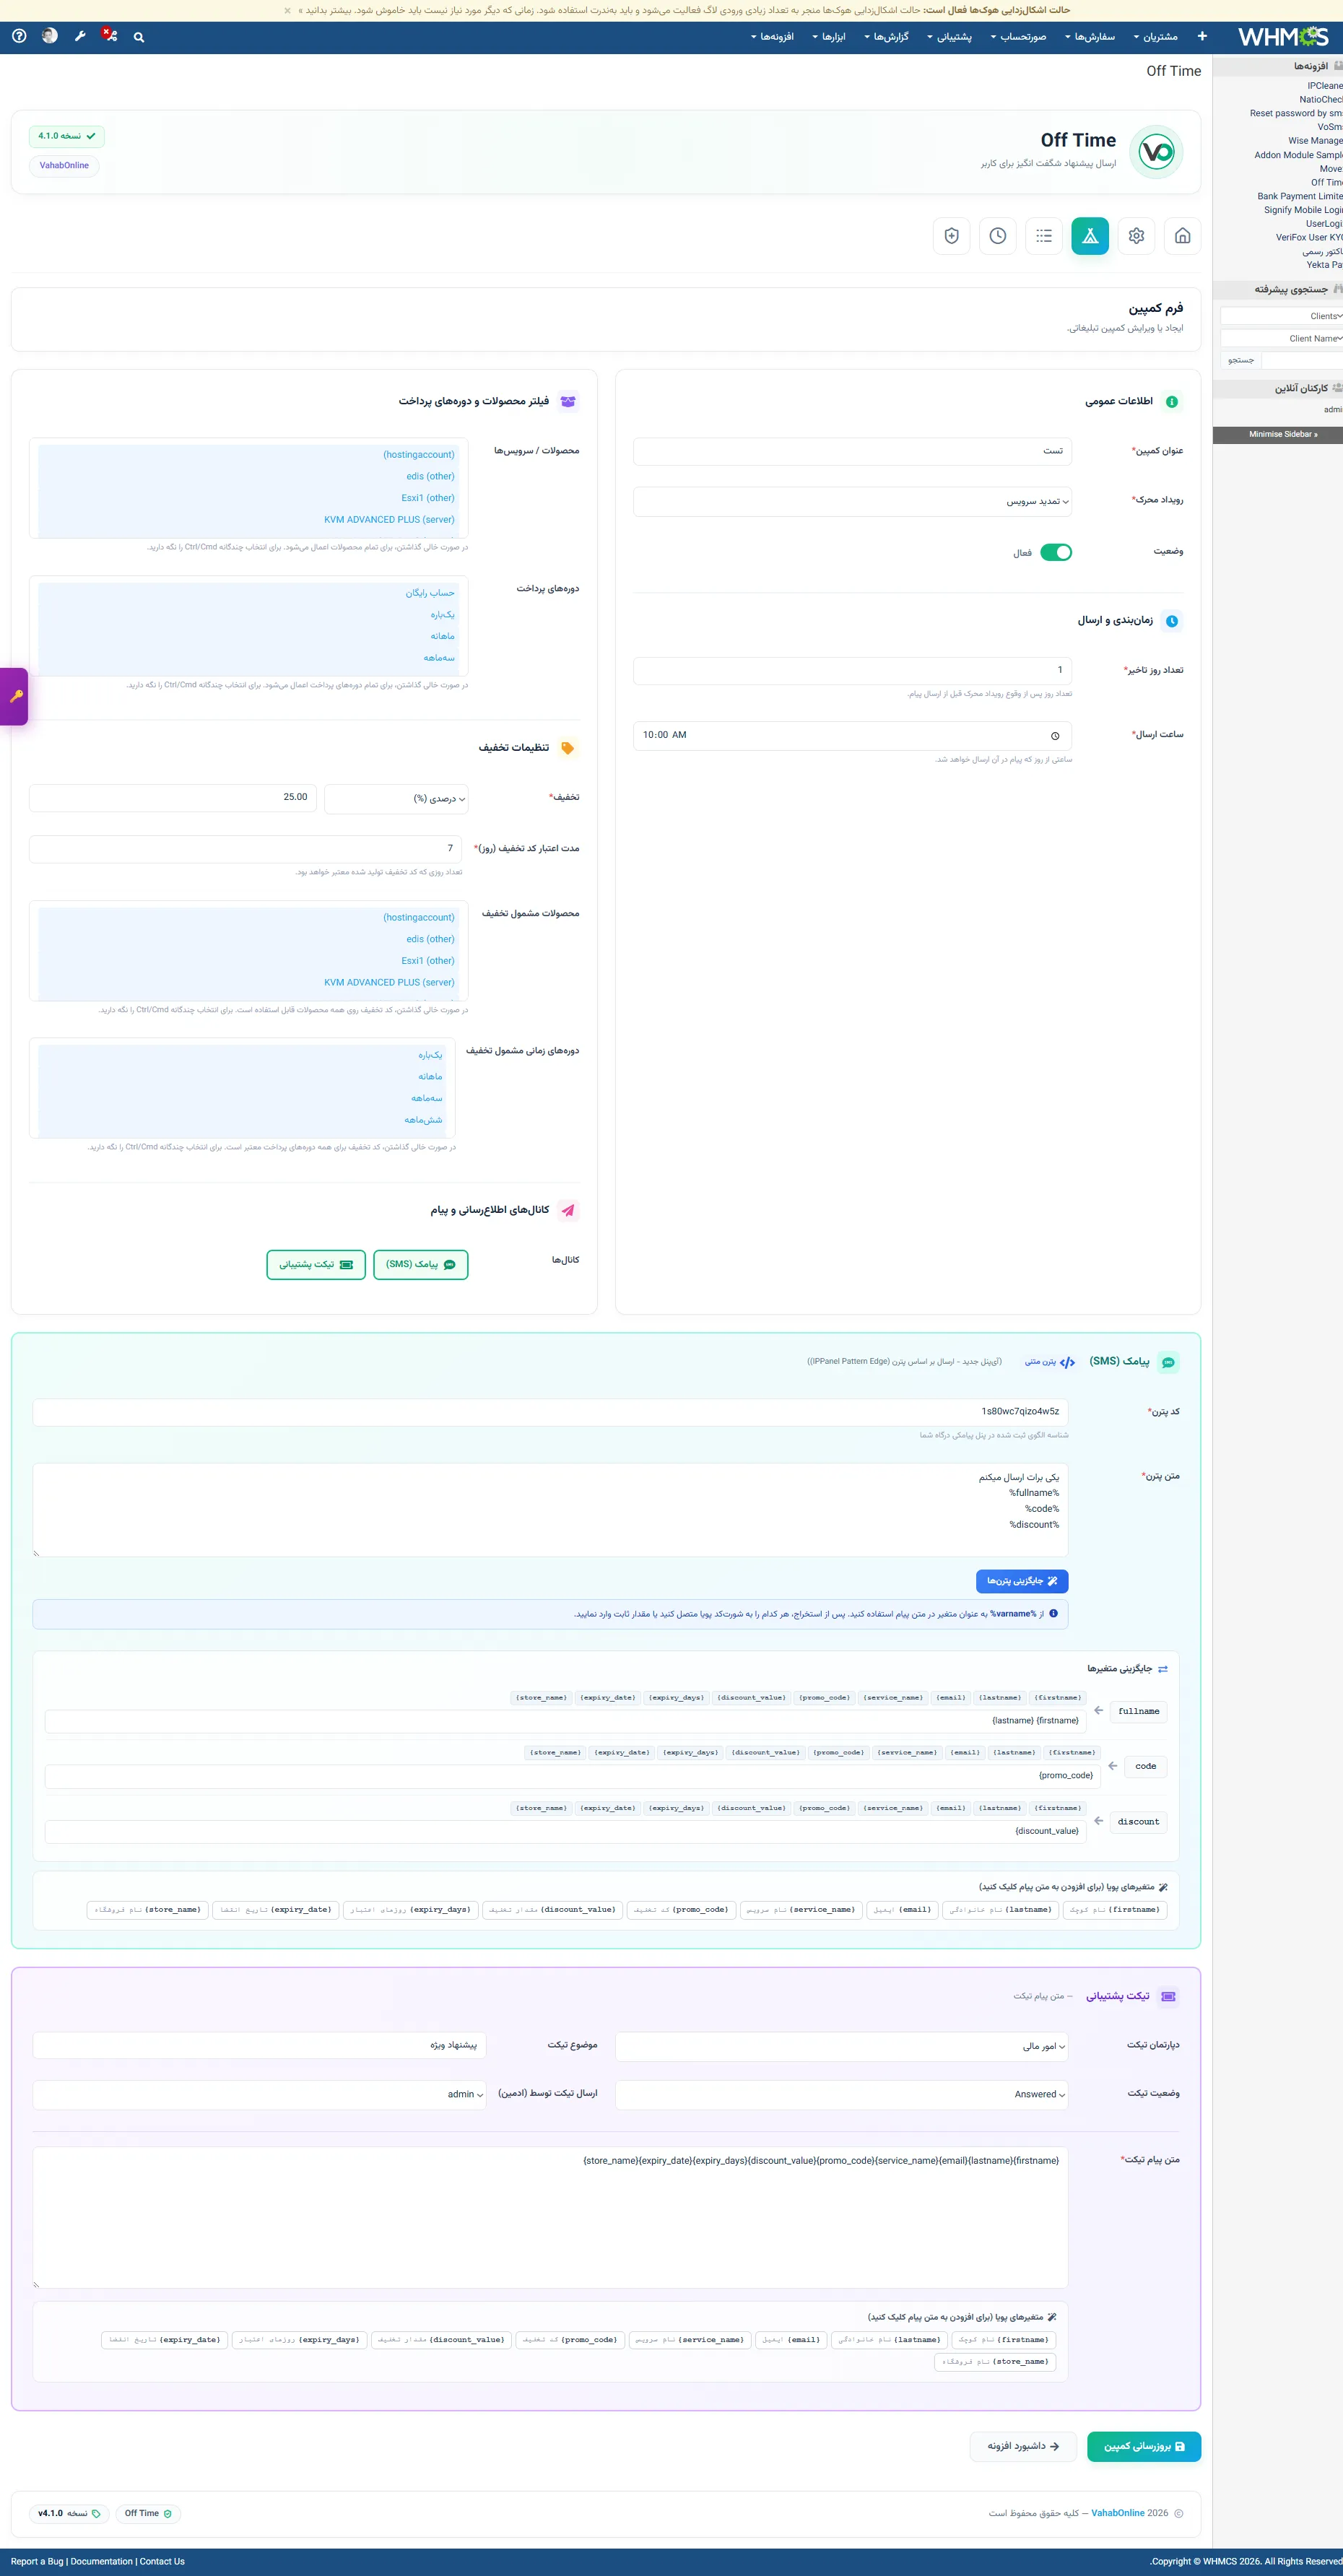Click the plus add icon in navbar

pyautogui.click(x=1202, y=36)
